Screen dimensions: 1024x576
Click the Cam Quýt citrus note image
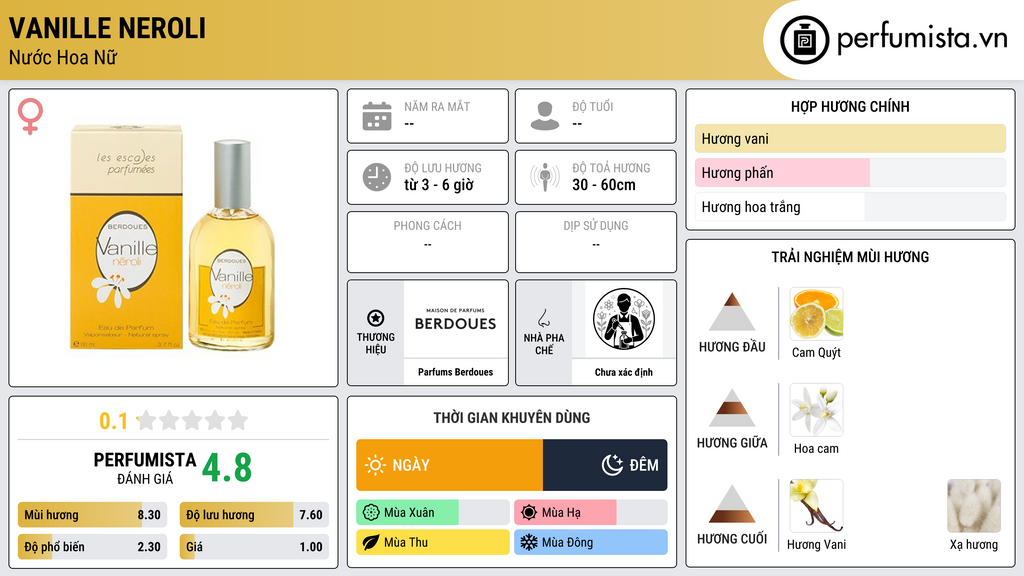[x=816, y=313]
